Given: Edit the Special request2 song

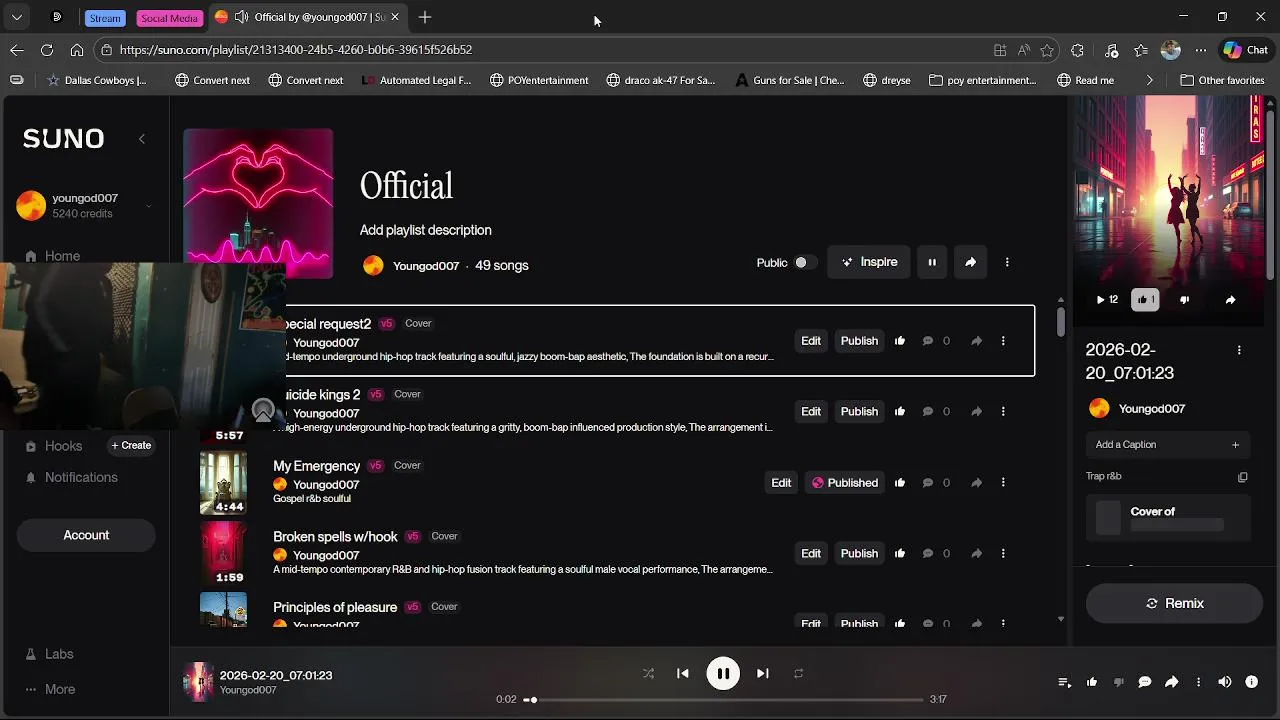Looking at the screenshot, I should coord(811,341).
